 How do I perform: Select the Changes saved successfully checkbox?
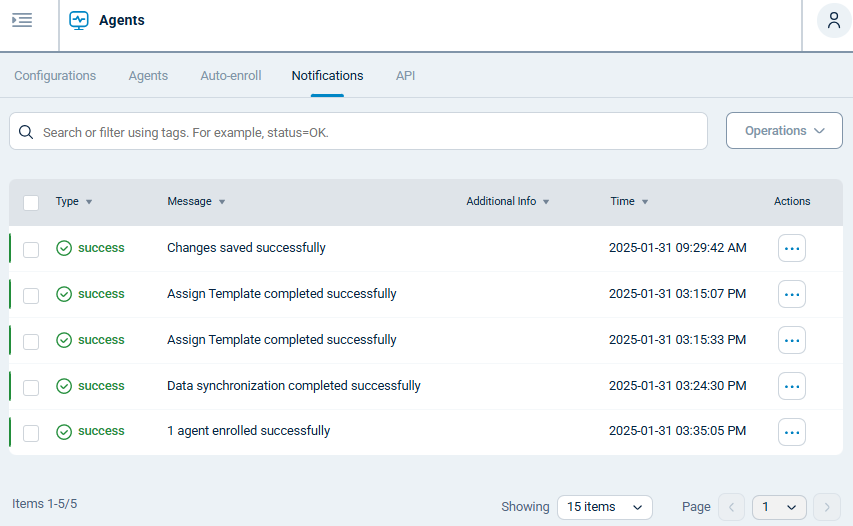pyautogui.click(x=31, y=249)
